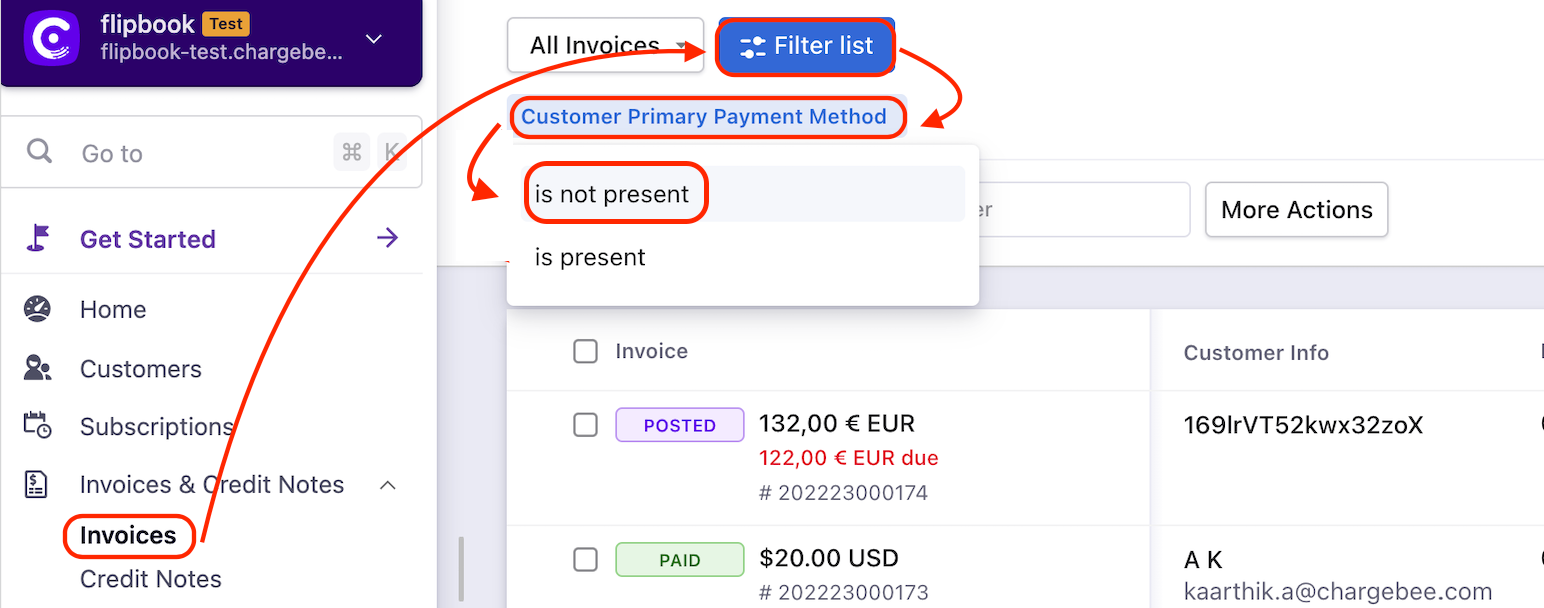Click the Filter list button
This screenshot has height=608, width=1544.
pos(806,46)
